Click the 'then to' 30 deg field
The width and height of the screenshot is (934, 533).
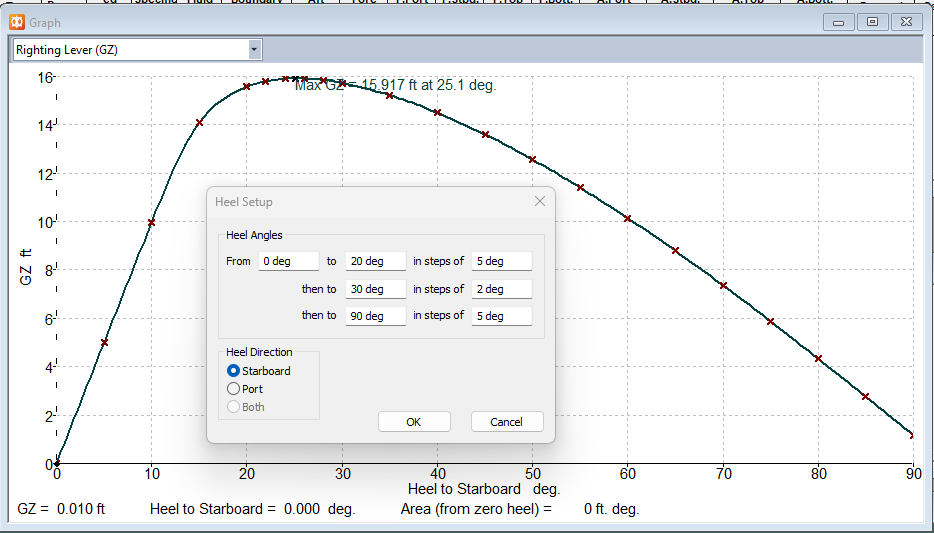376,289
